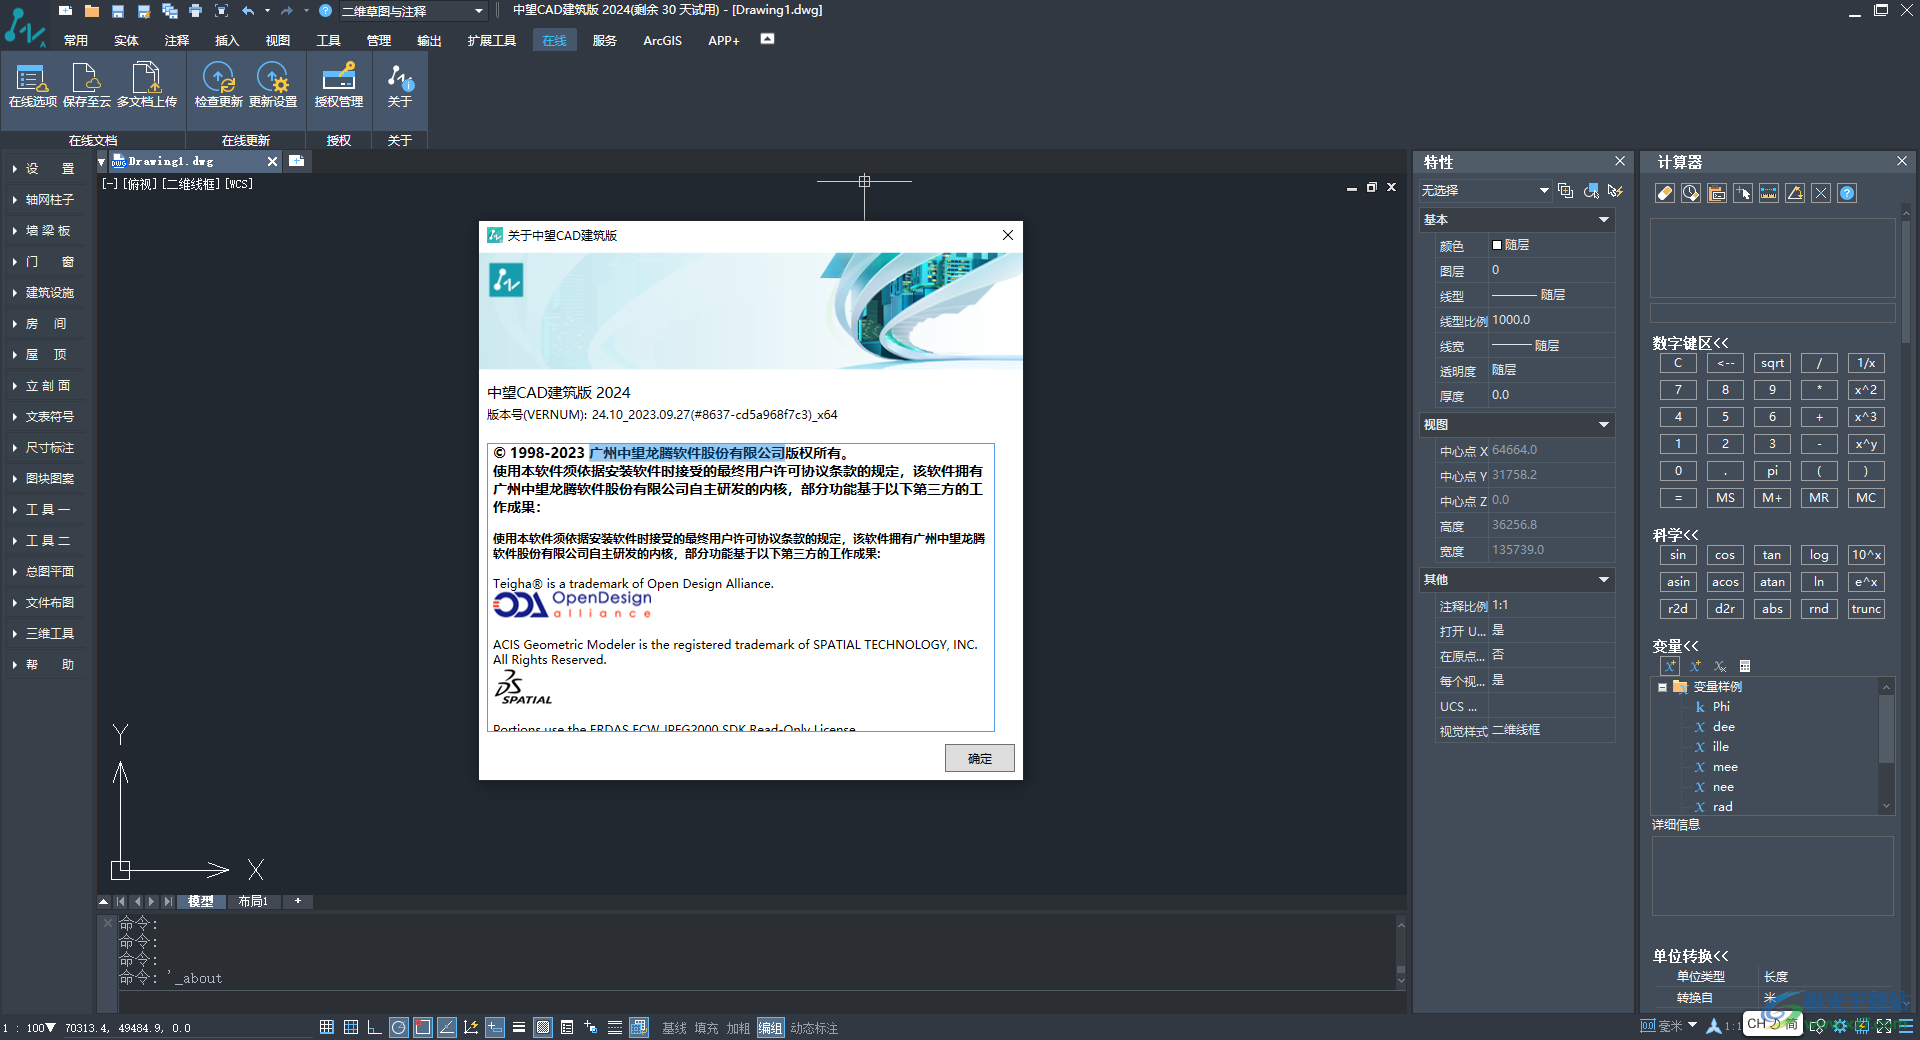
Task: Switch to the 模型 model tab
Action: [x=201, y=901]
